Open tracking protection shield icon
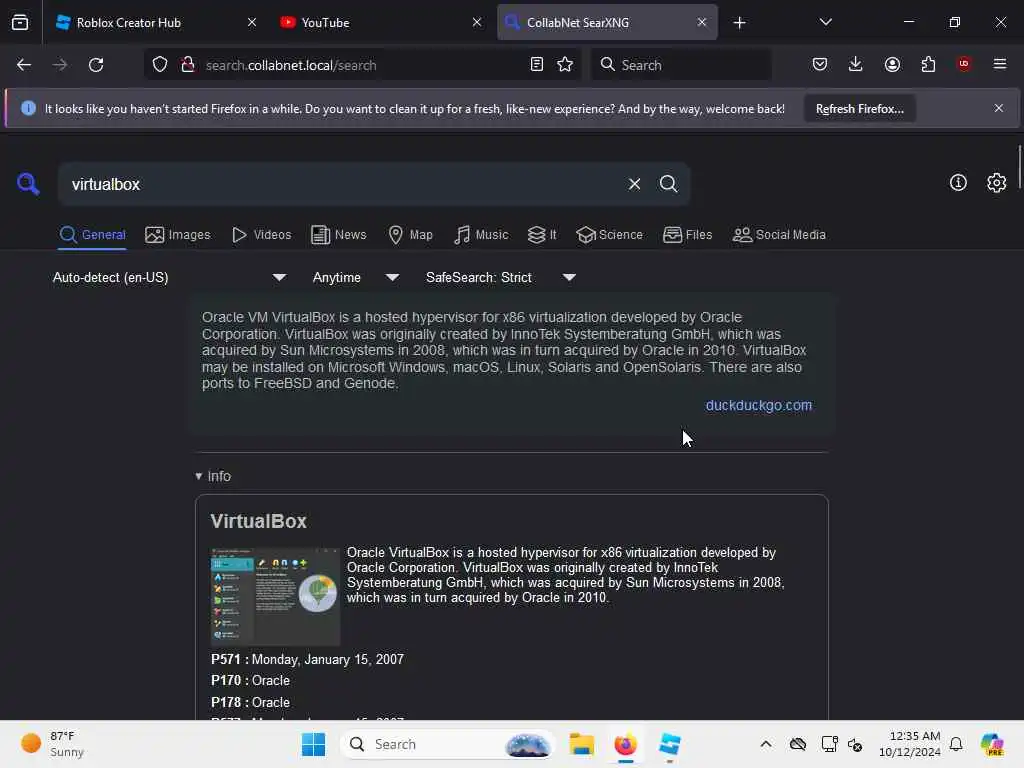The width and height of the screenshot is (1024, 768). (x=160, y=65)
